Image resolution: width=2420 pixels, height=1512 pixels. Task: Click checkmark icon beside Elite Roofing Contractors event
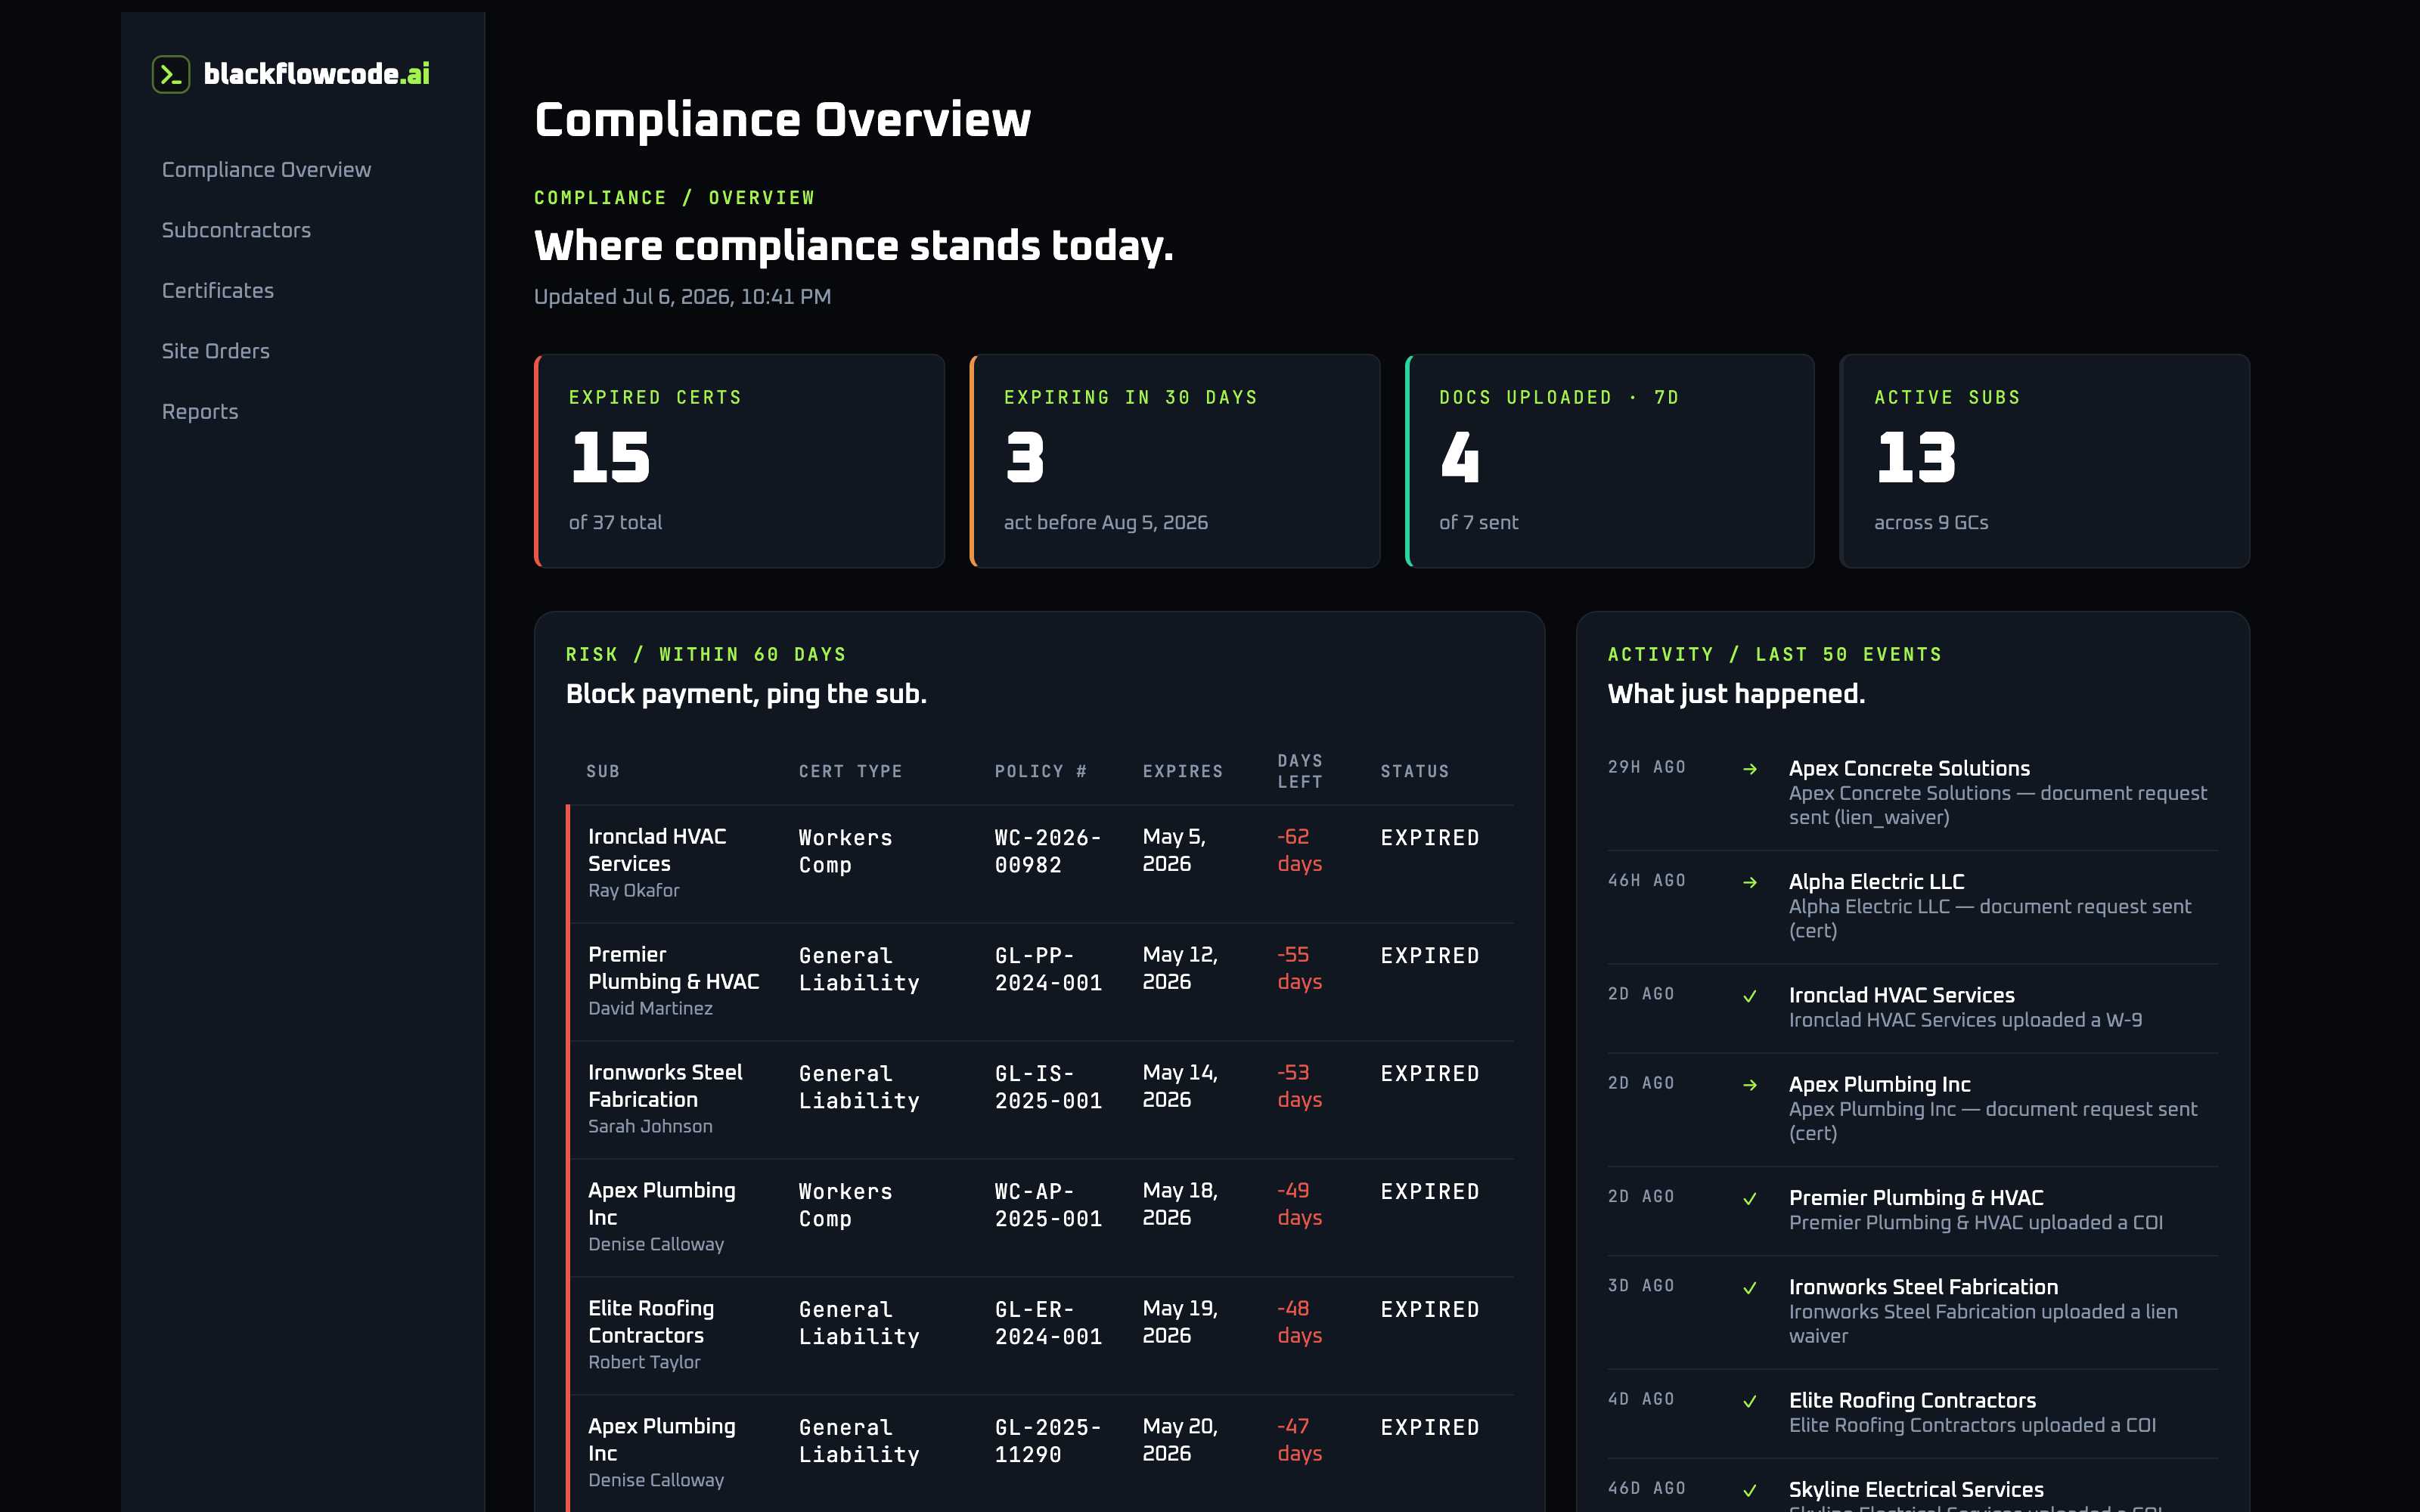pyautogui.click(x=1750, y=1401)
